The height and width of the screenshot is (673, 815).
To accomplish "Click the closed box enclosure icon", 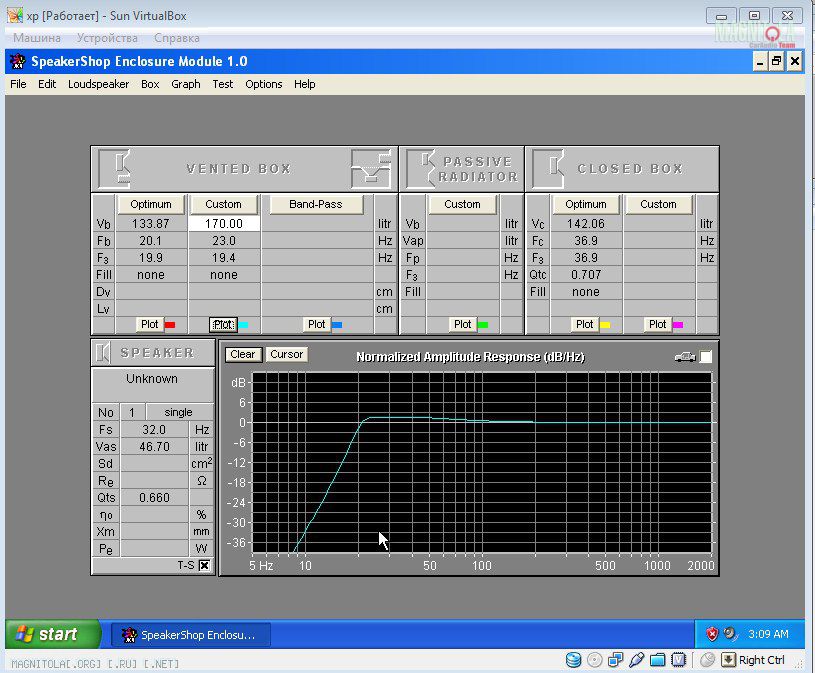I will [549, 168].
